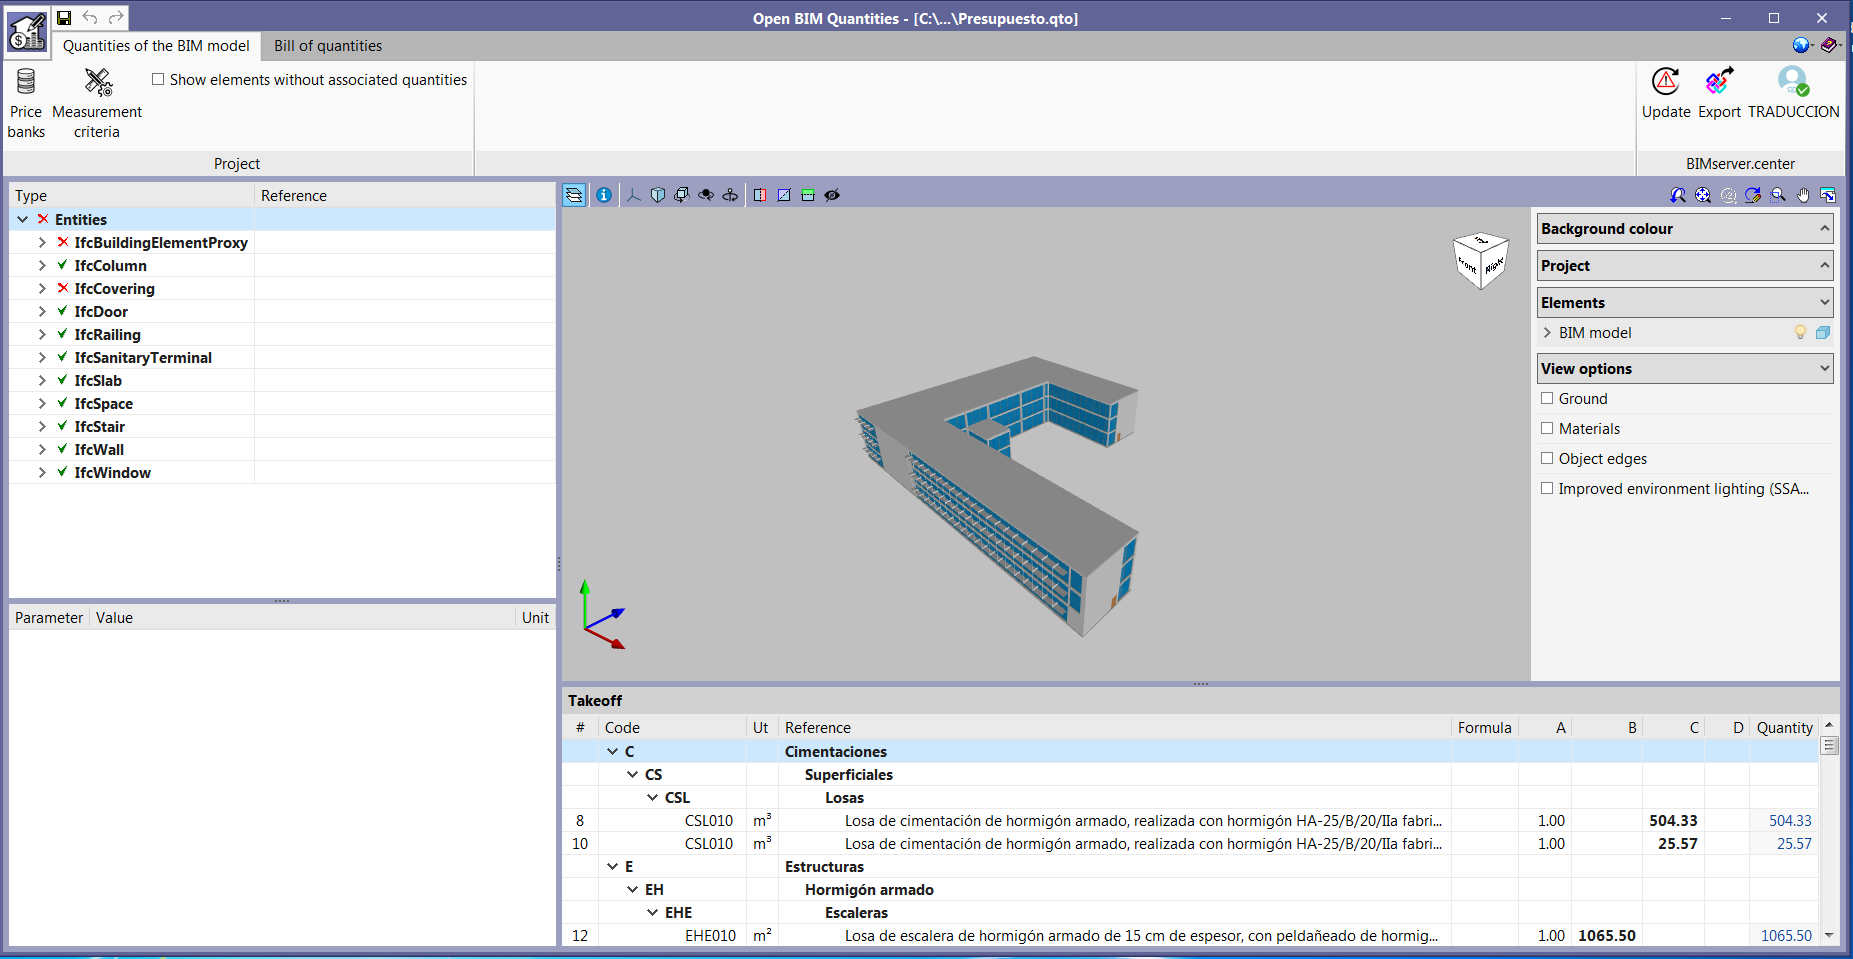The height and width of the screenshot is (959, 1853).
Task: Check the Ground view option
Action: click(x=1548, y=398)
